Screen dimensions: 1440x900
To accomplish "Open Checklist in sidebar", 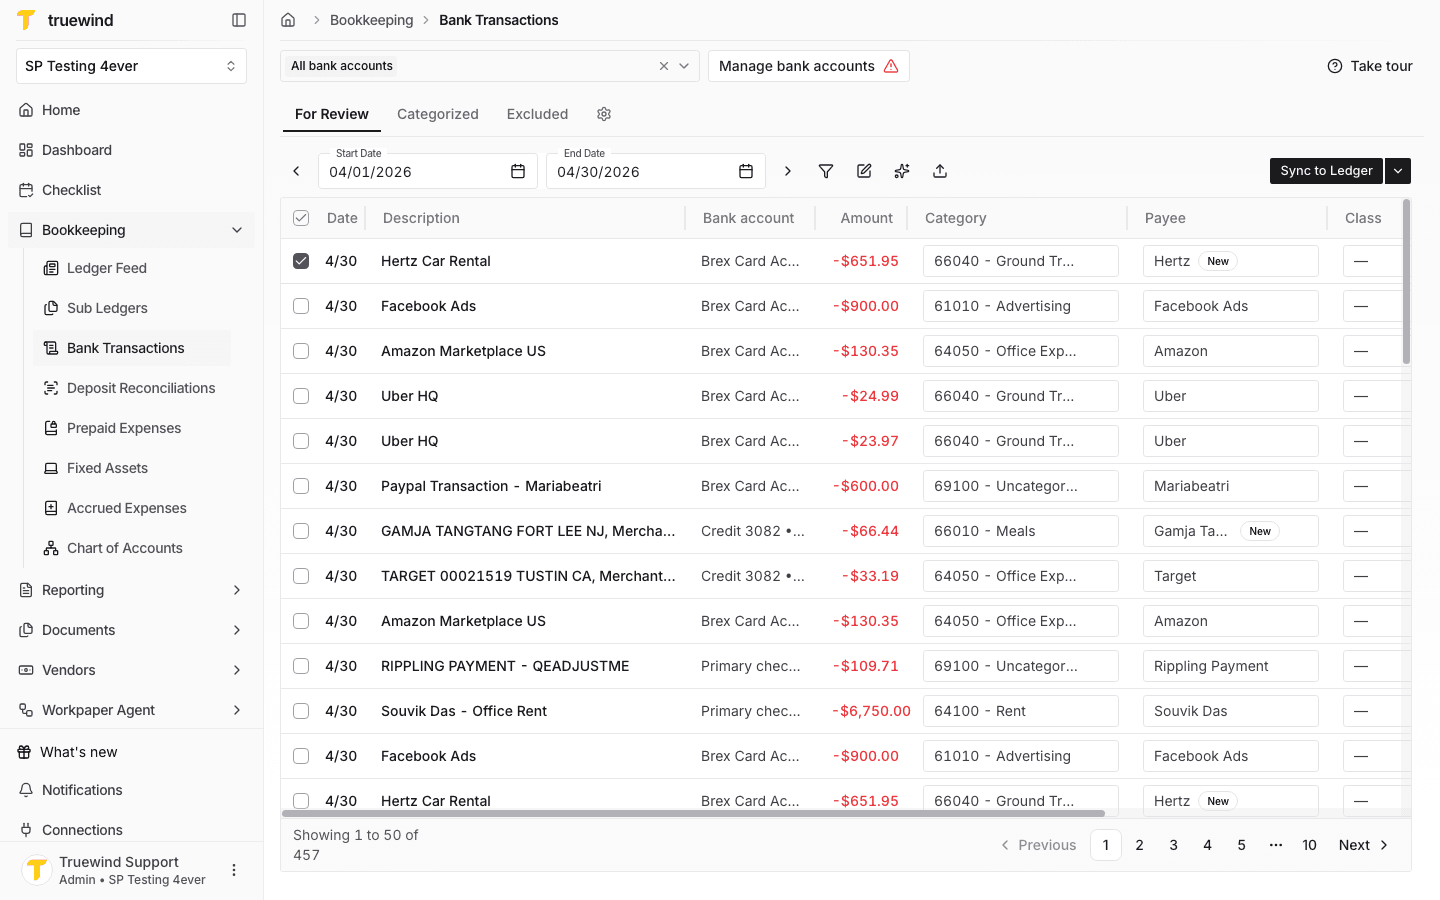I will point(131,190).
